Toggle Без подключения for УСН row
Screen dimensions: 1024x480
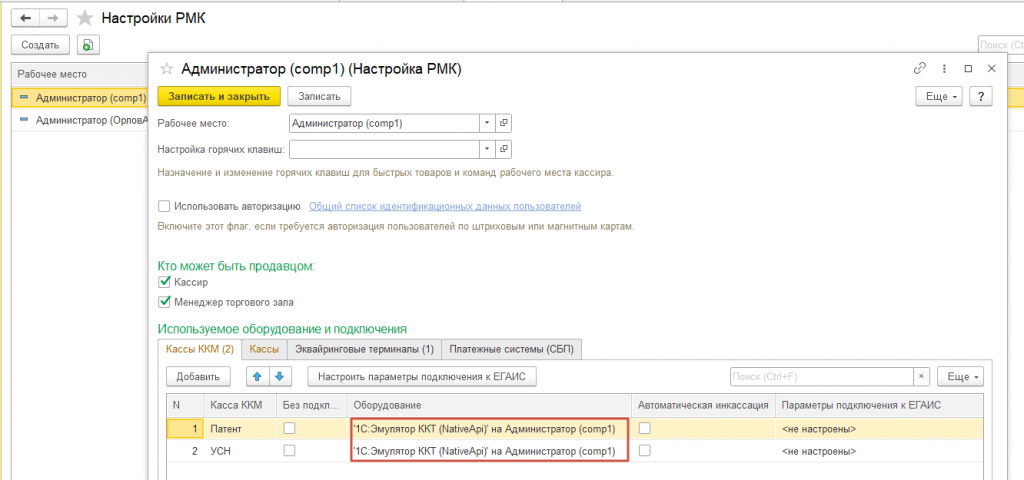[x=289, y=450]
